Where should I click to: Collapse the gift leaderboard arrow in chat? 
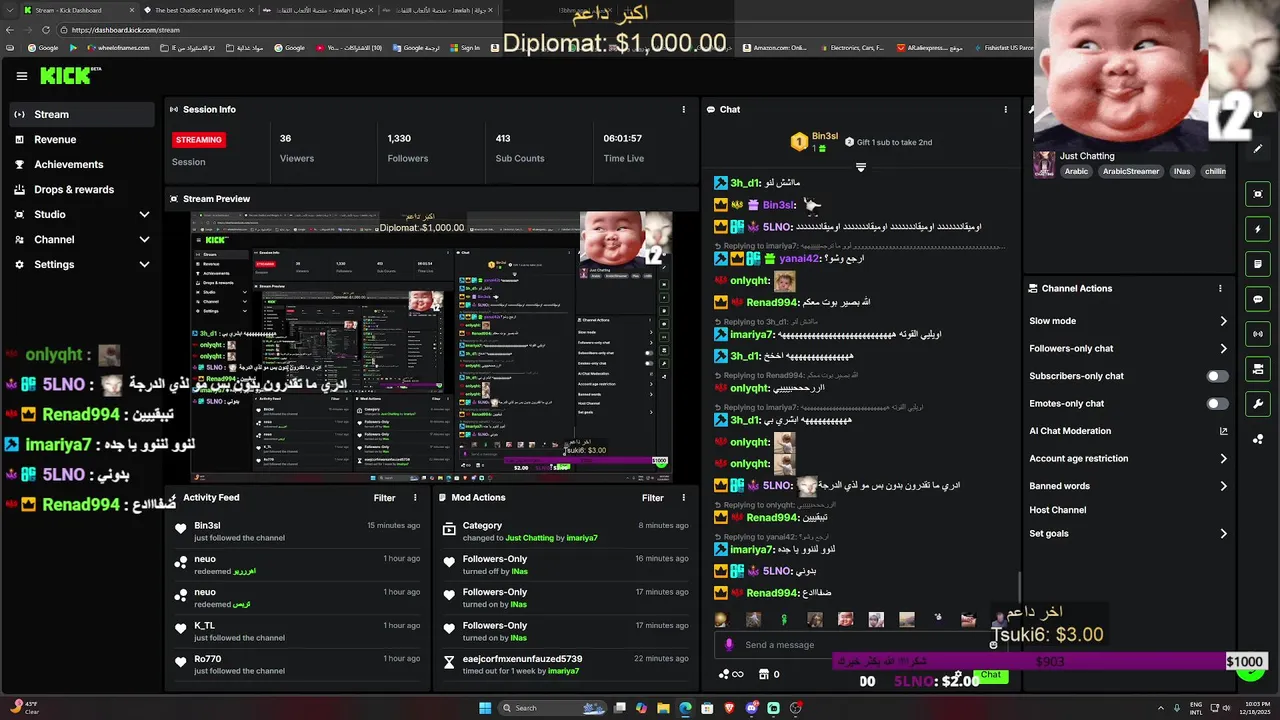pos(860,167)
